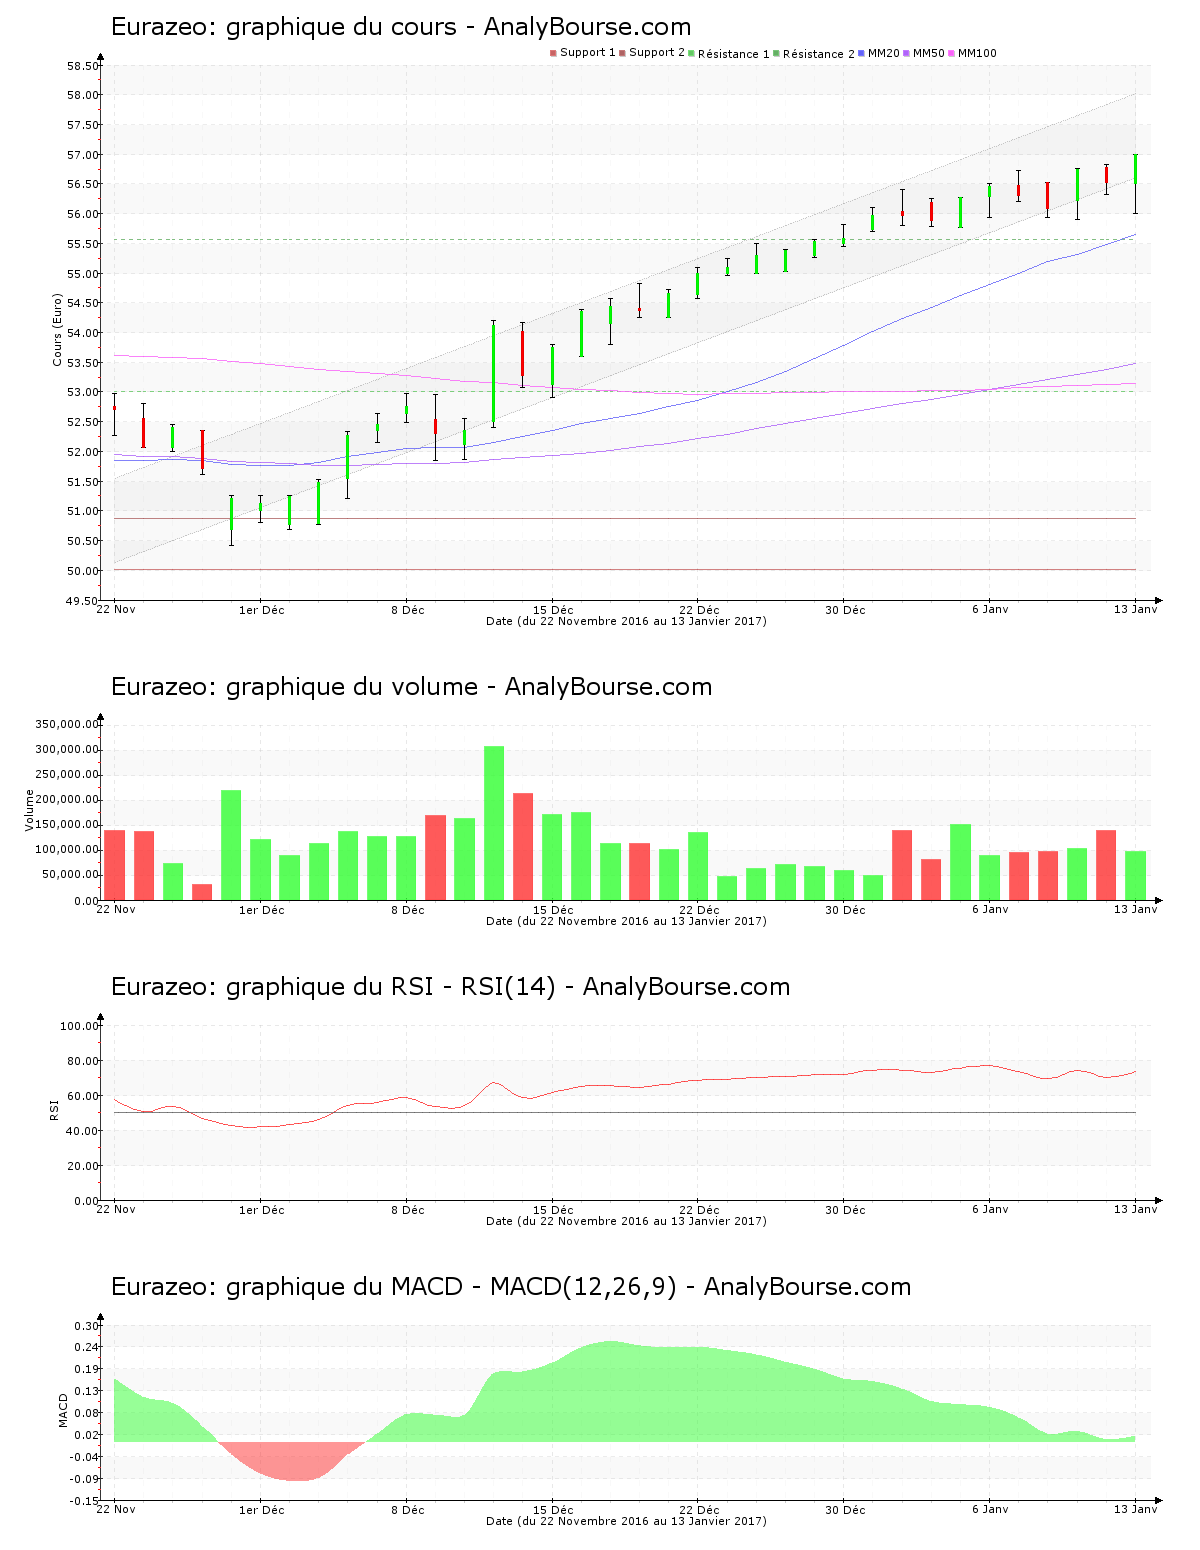Click the shortest red volume bar
1200x1550 pixels.
click(202, 892)
